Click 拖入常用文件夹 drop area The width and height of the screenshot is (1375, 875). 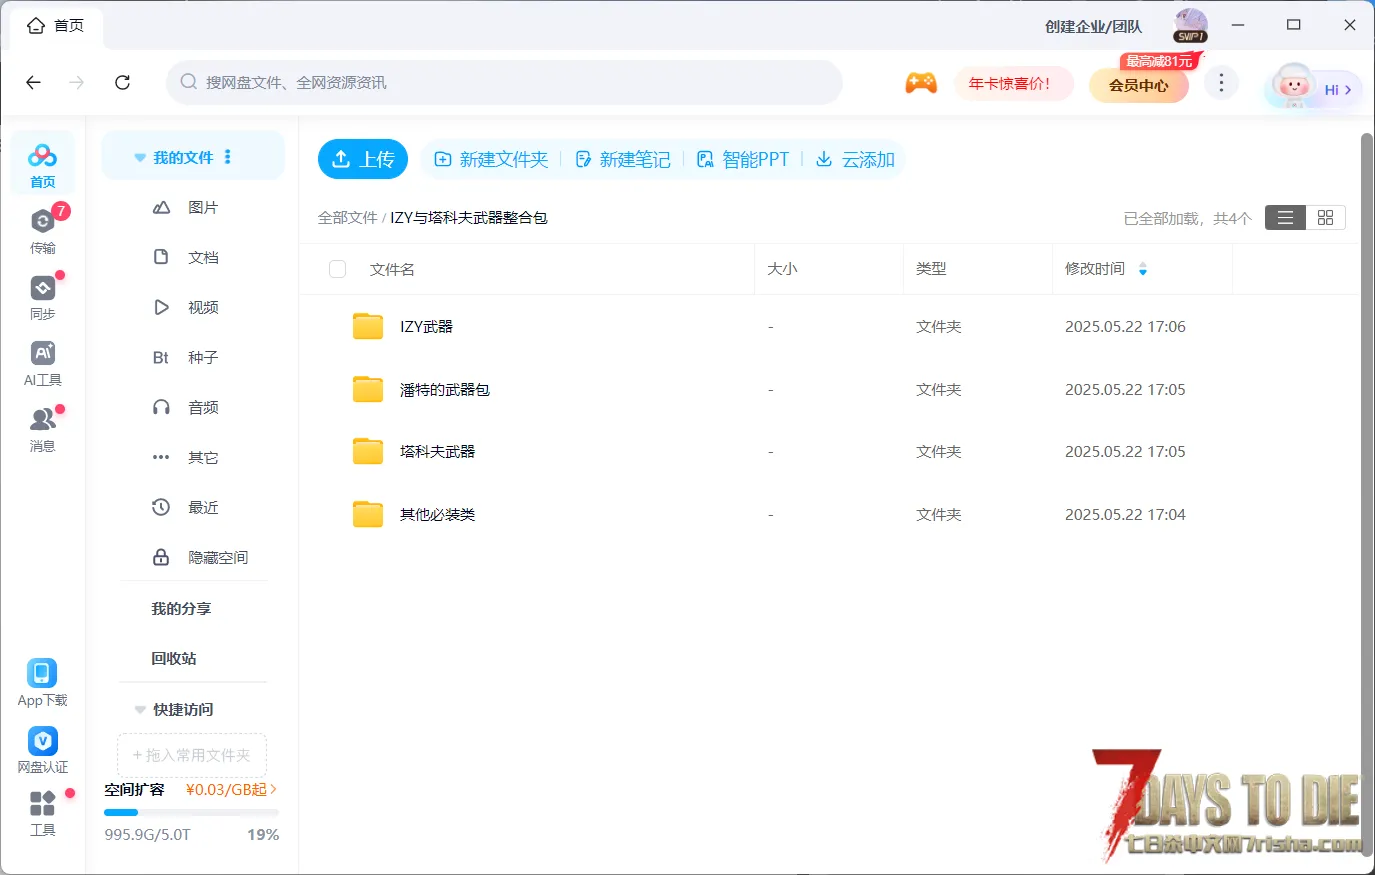(192, 755)
